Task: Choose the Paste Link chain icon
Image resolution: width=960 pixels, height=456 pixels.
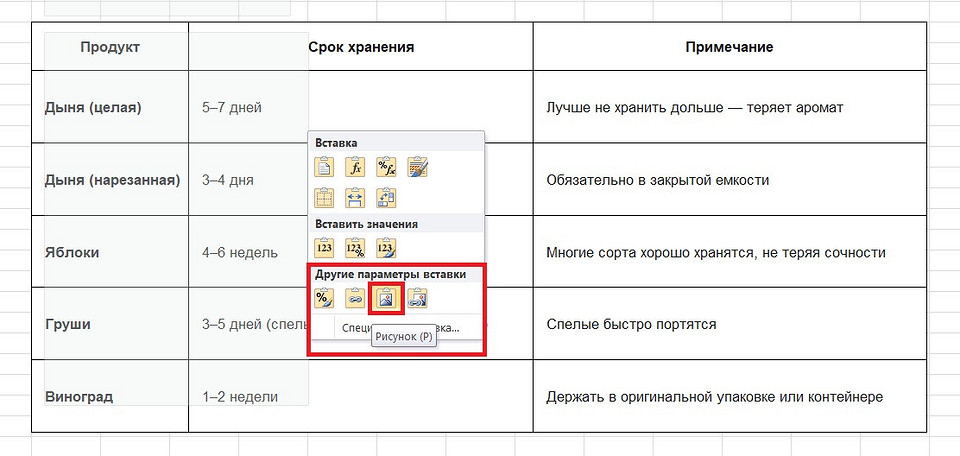Action: (x=355, y=298)
